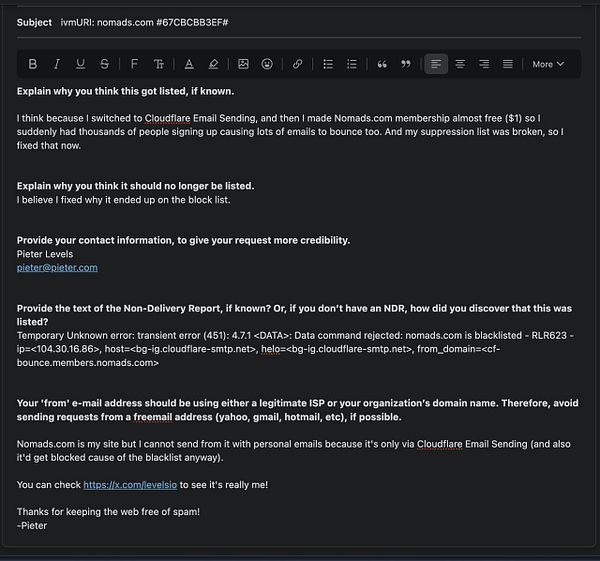Image resolution: width=600 pixels, height=561 pixels.
Task: Open the font size tool
Action: (158, 64)
